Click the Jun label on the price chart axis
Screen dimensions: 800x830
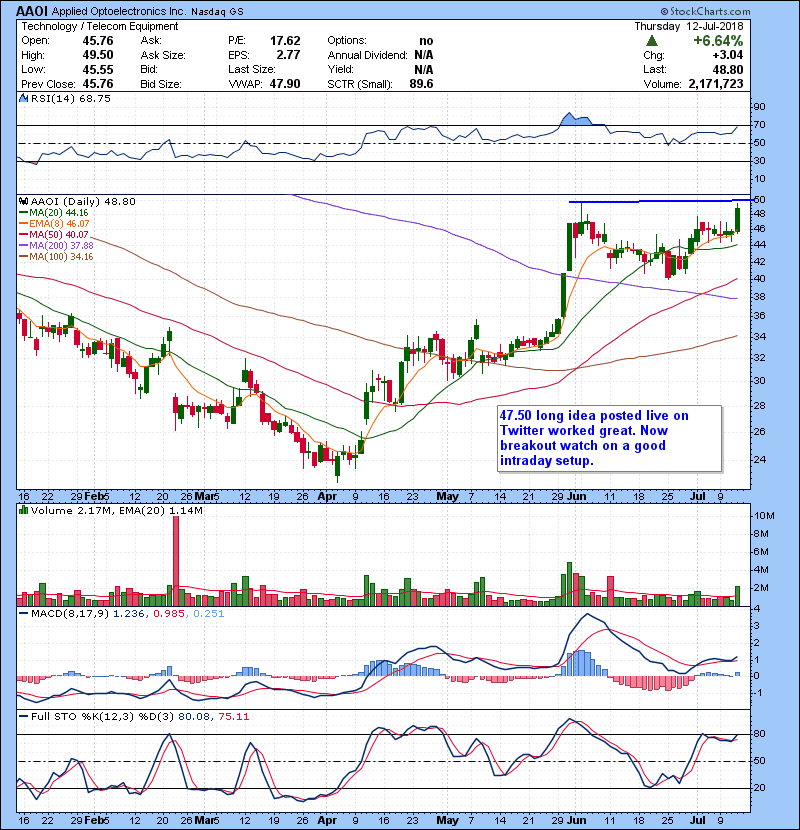pos(577,497)
